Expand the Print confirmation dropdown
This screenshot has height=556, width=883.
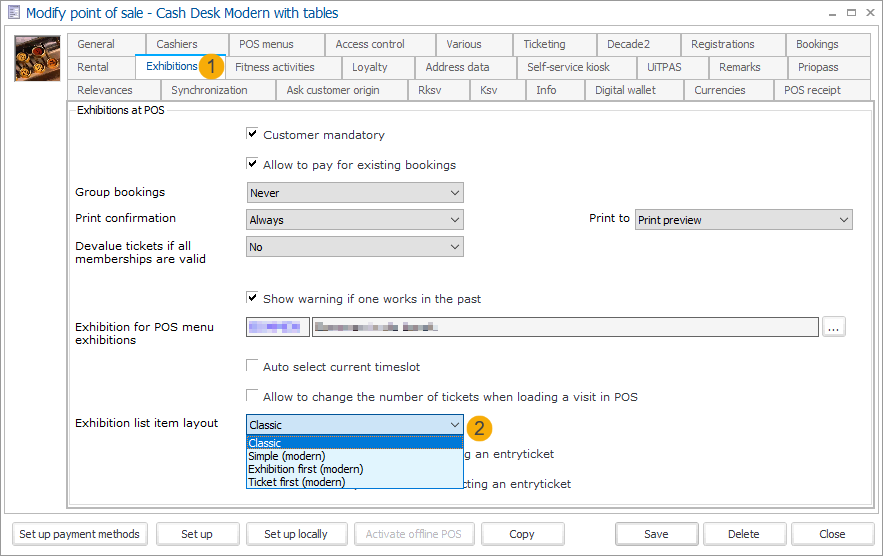click(x=355, y=220)
